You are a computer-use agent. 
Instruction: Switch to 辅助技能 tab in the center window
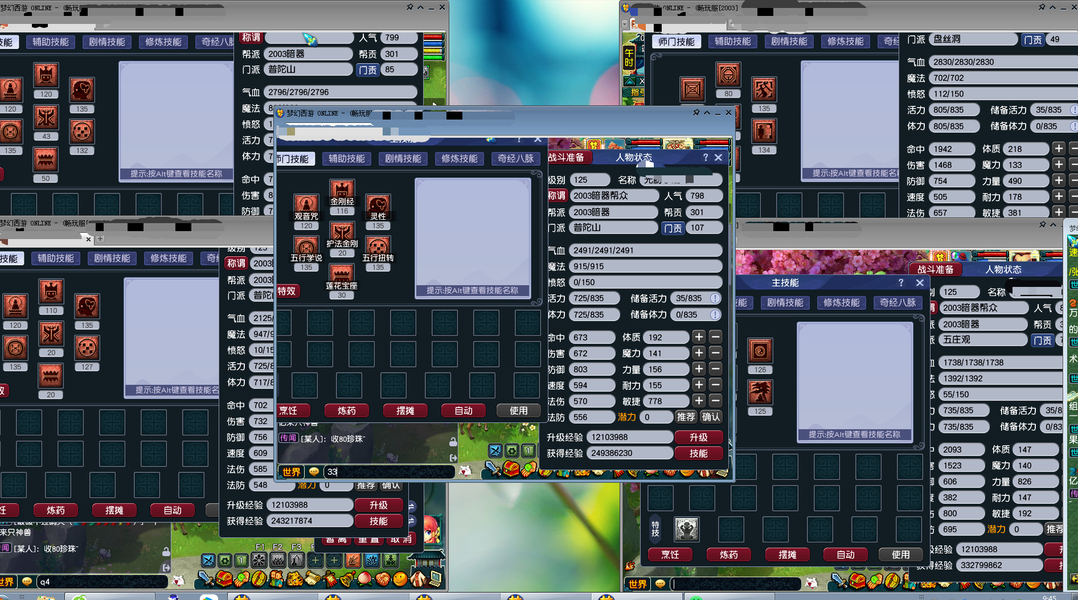click(346, 158)
